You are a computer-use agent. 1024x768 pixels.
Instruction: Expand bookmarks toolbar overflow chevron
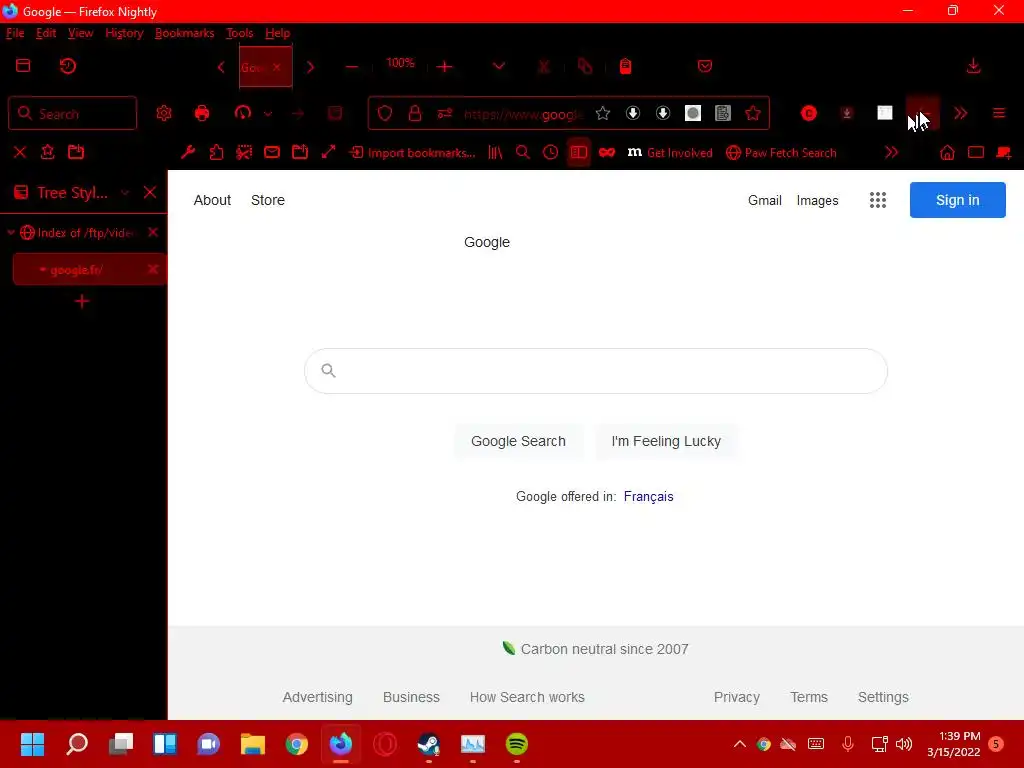(x=891, y=152)
